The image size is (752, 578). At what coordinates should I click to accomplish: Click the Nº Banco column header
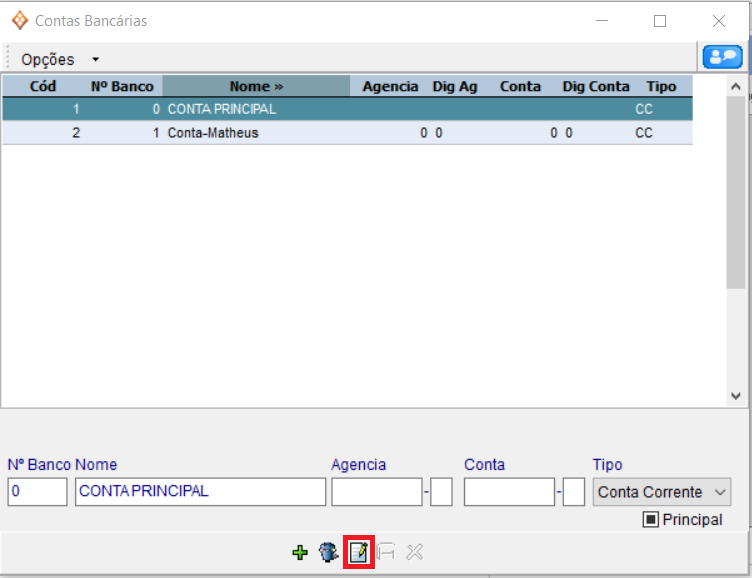tap(122, 86)
